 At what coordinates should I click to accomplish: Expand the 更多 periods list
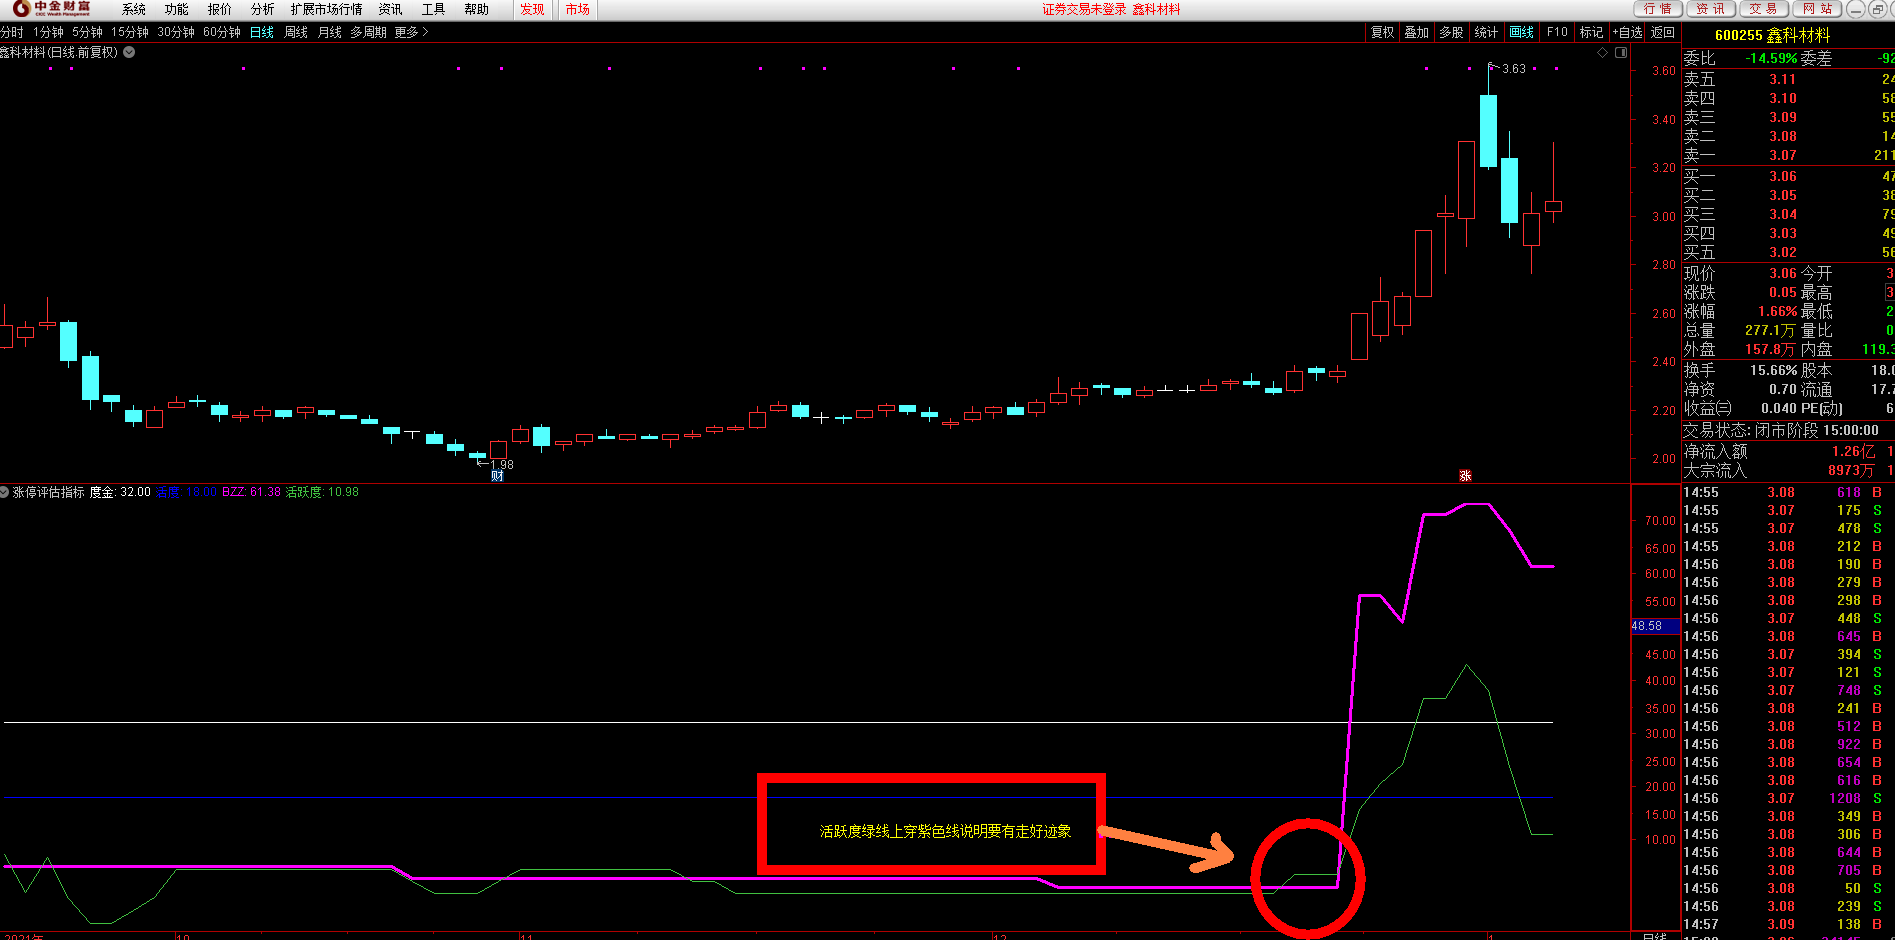411,32
